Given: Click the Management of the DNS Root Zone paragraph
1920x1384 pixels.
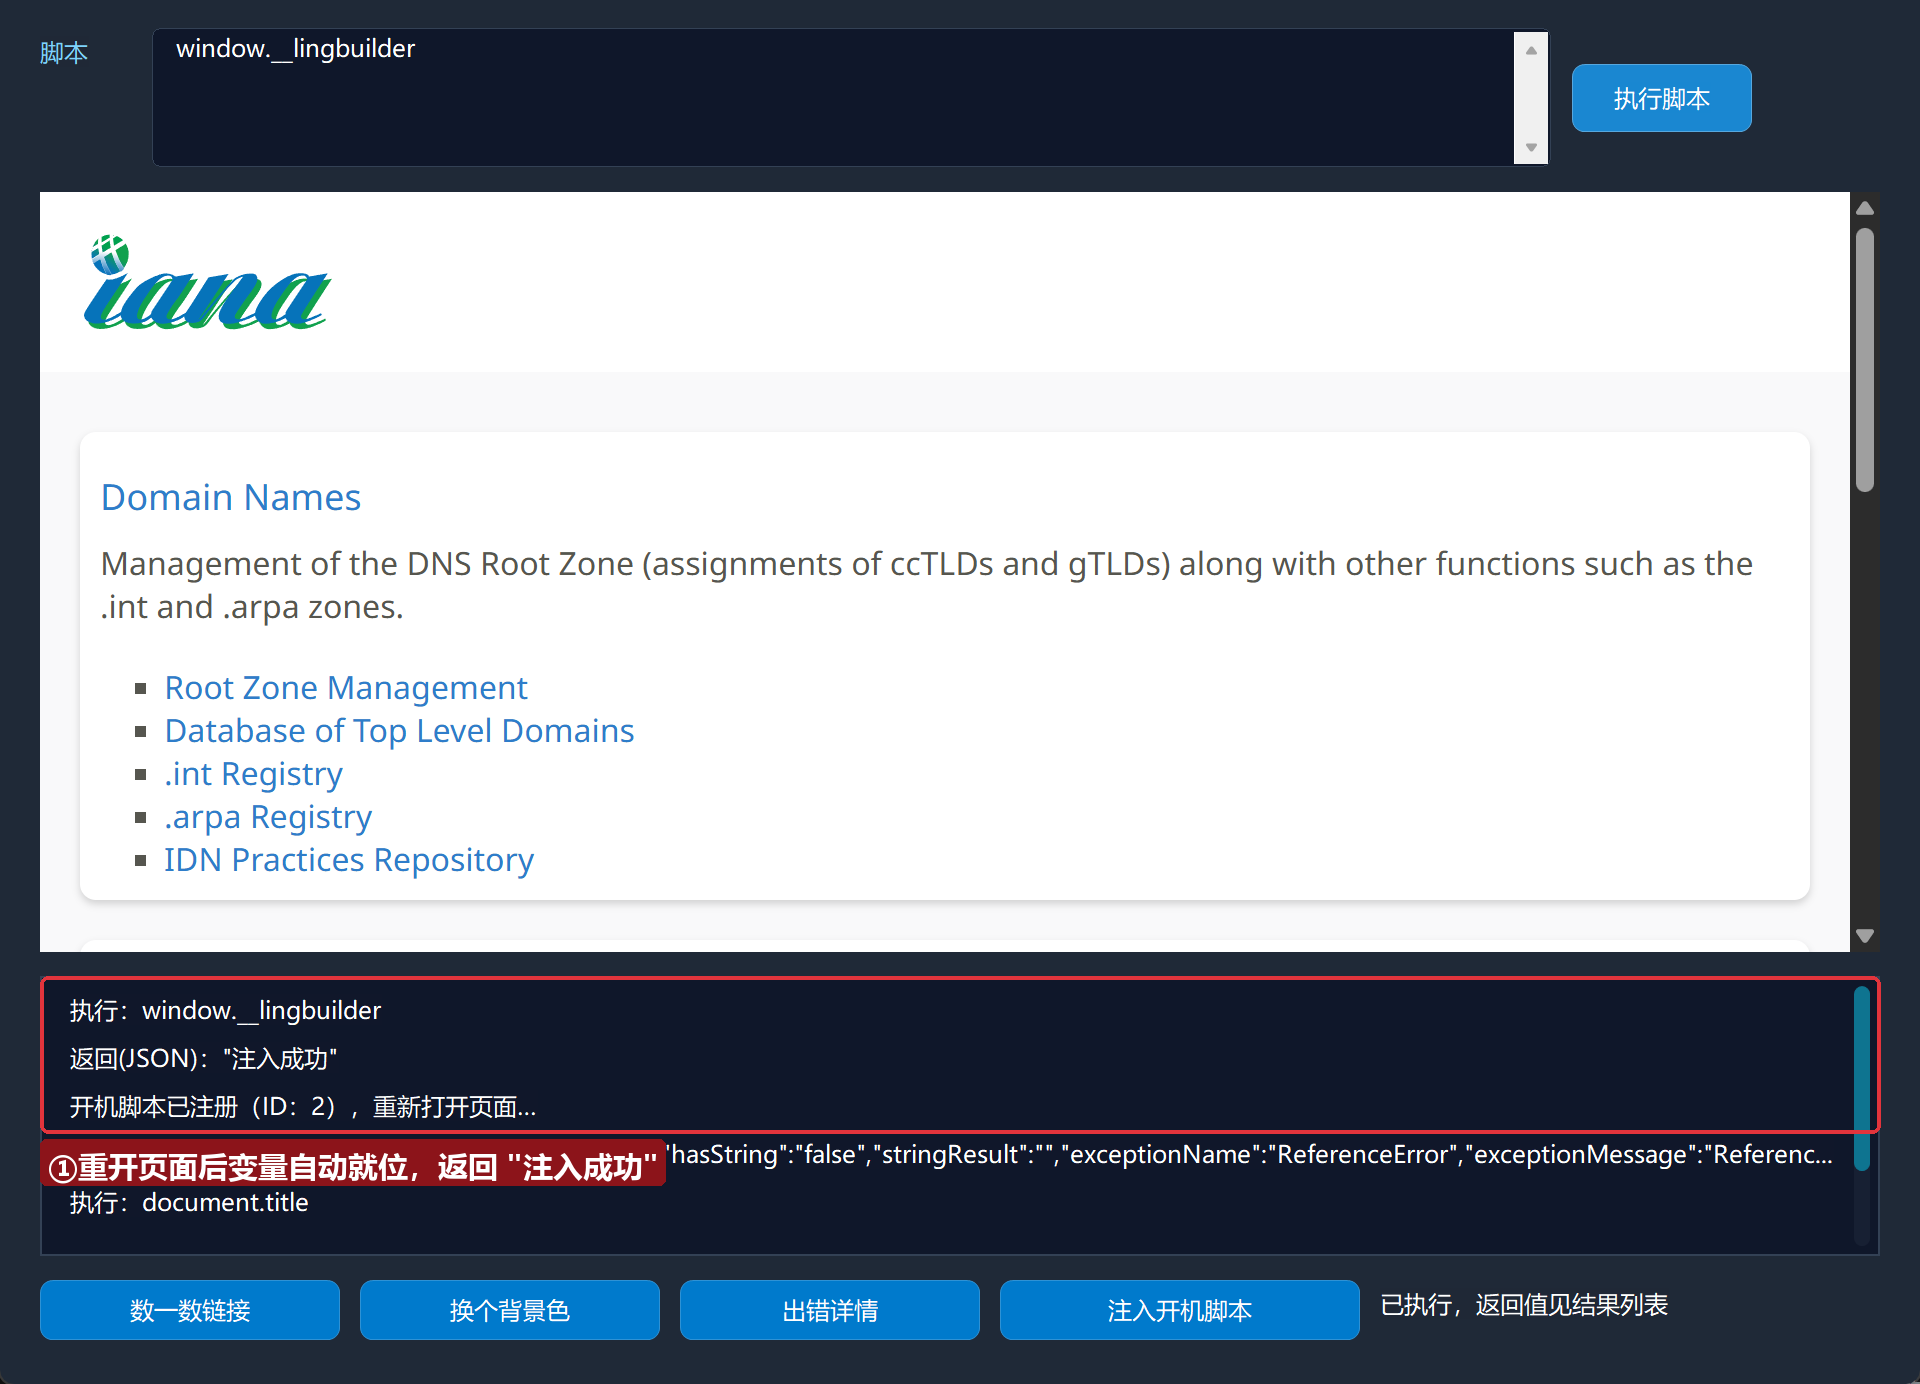Looking at the screenshot, I should pos(927,585).
